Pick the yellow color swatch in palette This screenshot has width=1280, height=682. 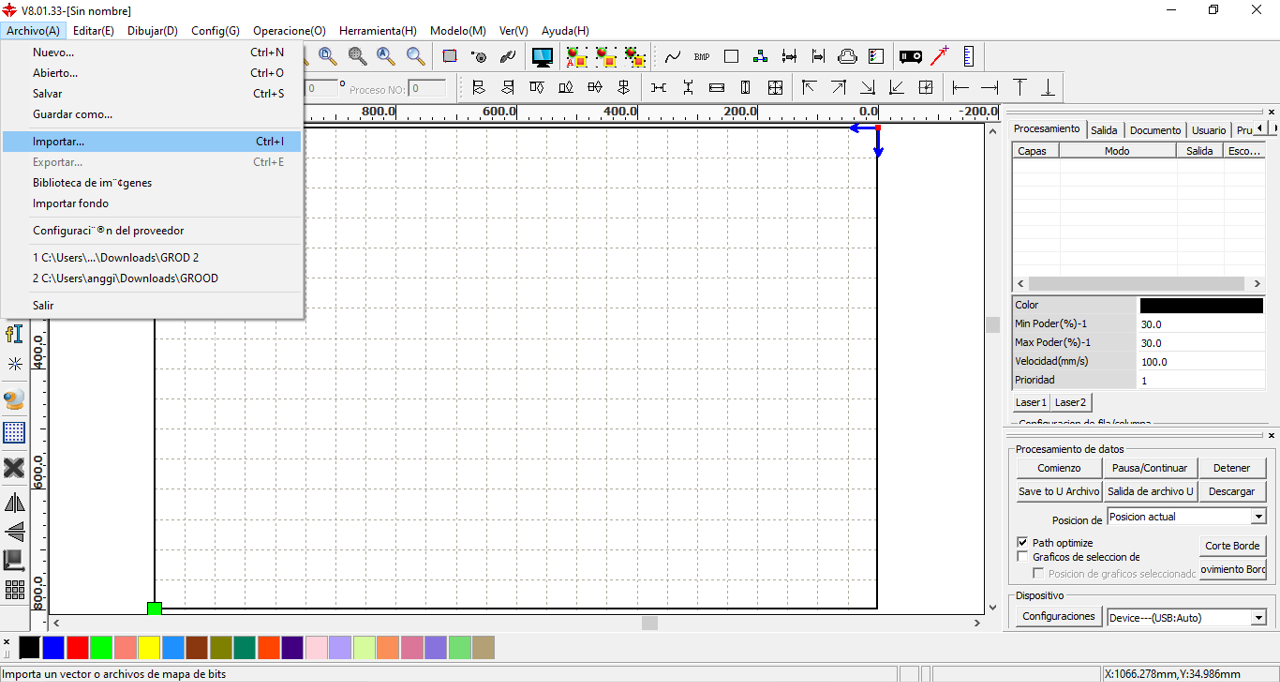(150, 648)
